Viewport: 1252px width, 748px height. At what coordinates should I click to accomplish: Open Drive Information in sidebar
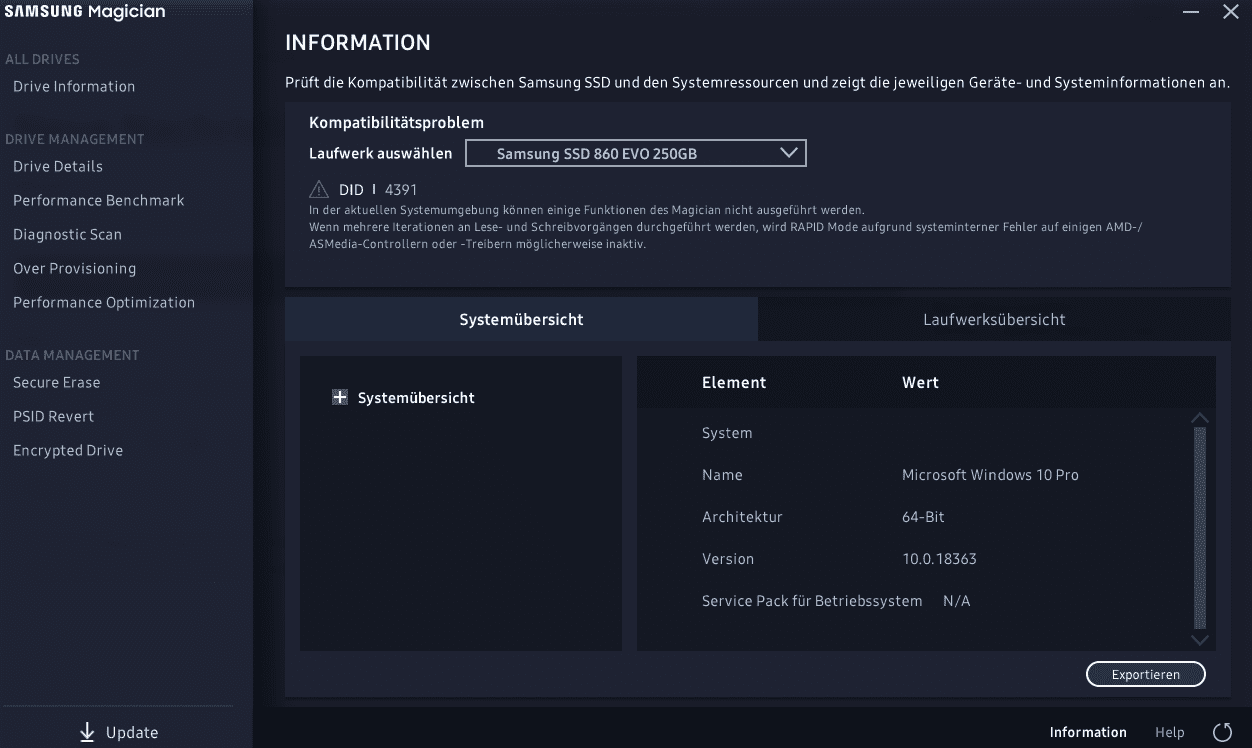point(74,86)
